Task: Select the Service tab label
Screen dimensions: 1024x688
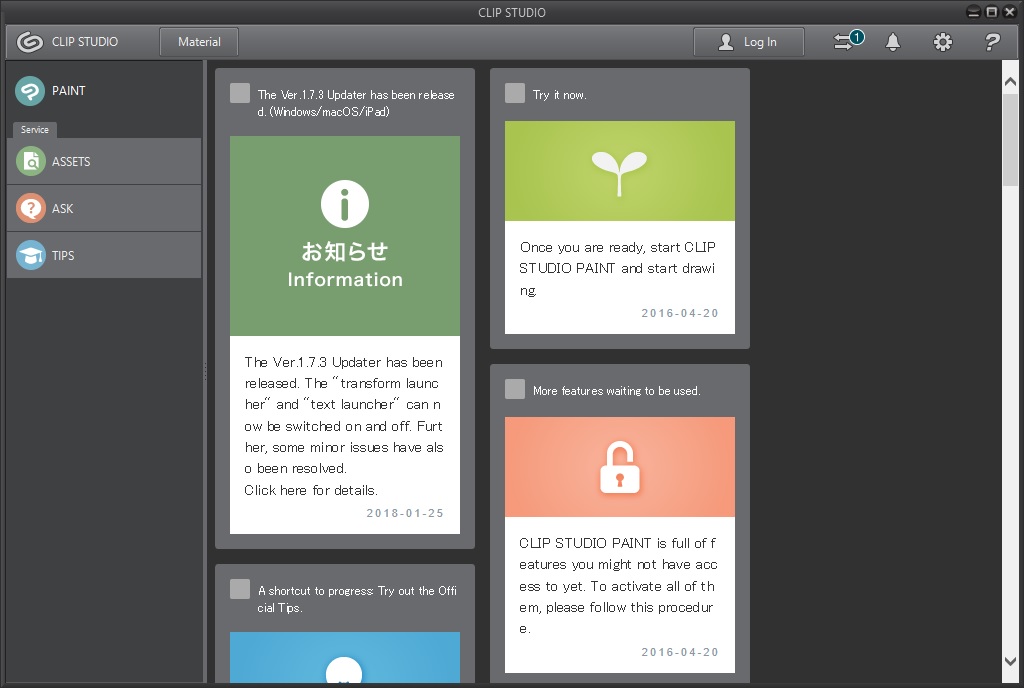Action: (x=35, y=129)
